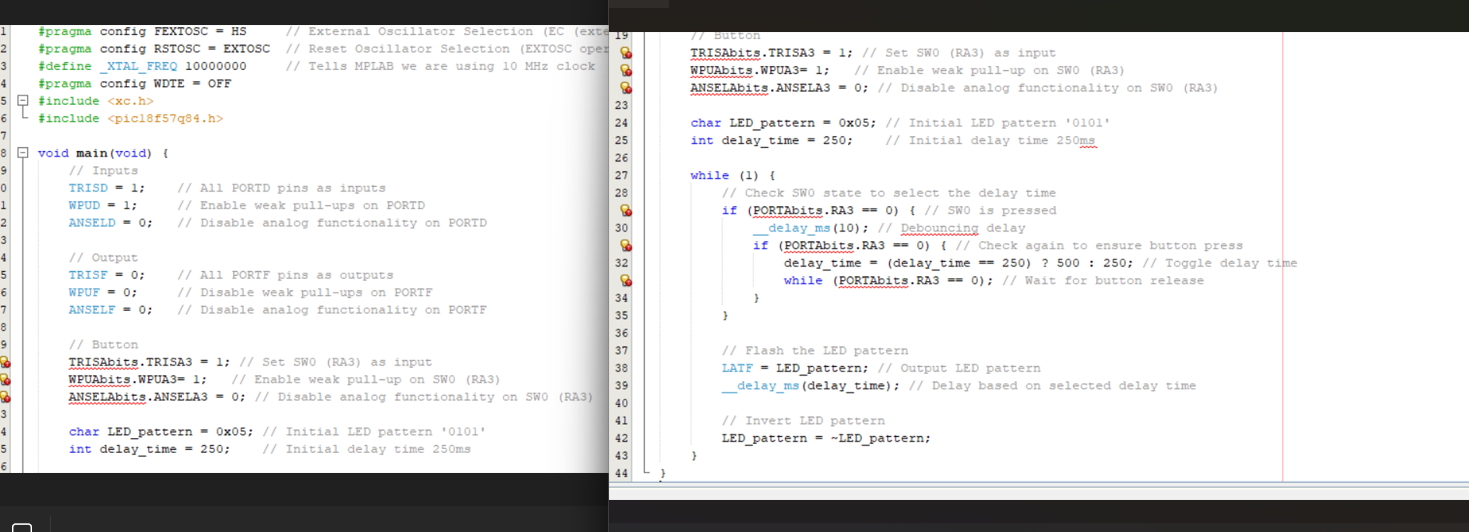The width and height of the screenshot is (1469, 532).
Task: Click the <pic18f57q84.h> include text
Action: click(165, 118)
